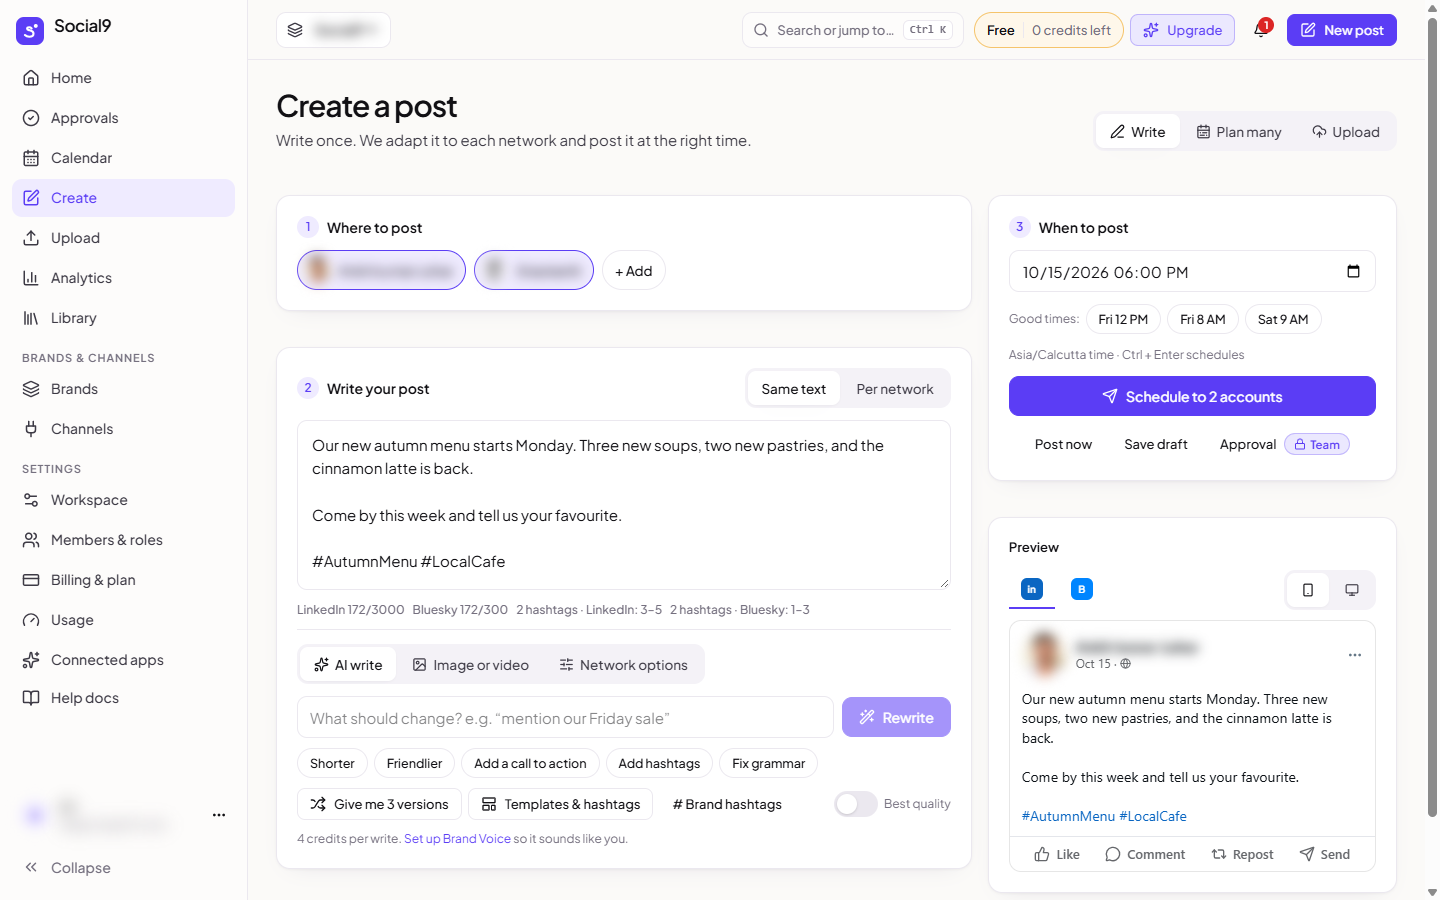This screenshot has height=900, width=1440.
Task: Open the Image or video tab
Action: (471, 665)
